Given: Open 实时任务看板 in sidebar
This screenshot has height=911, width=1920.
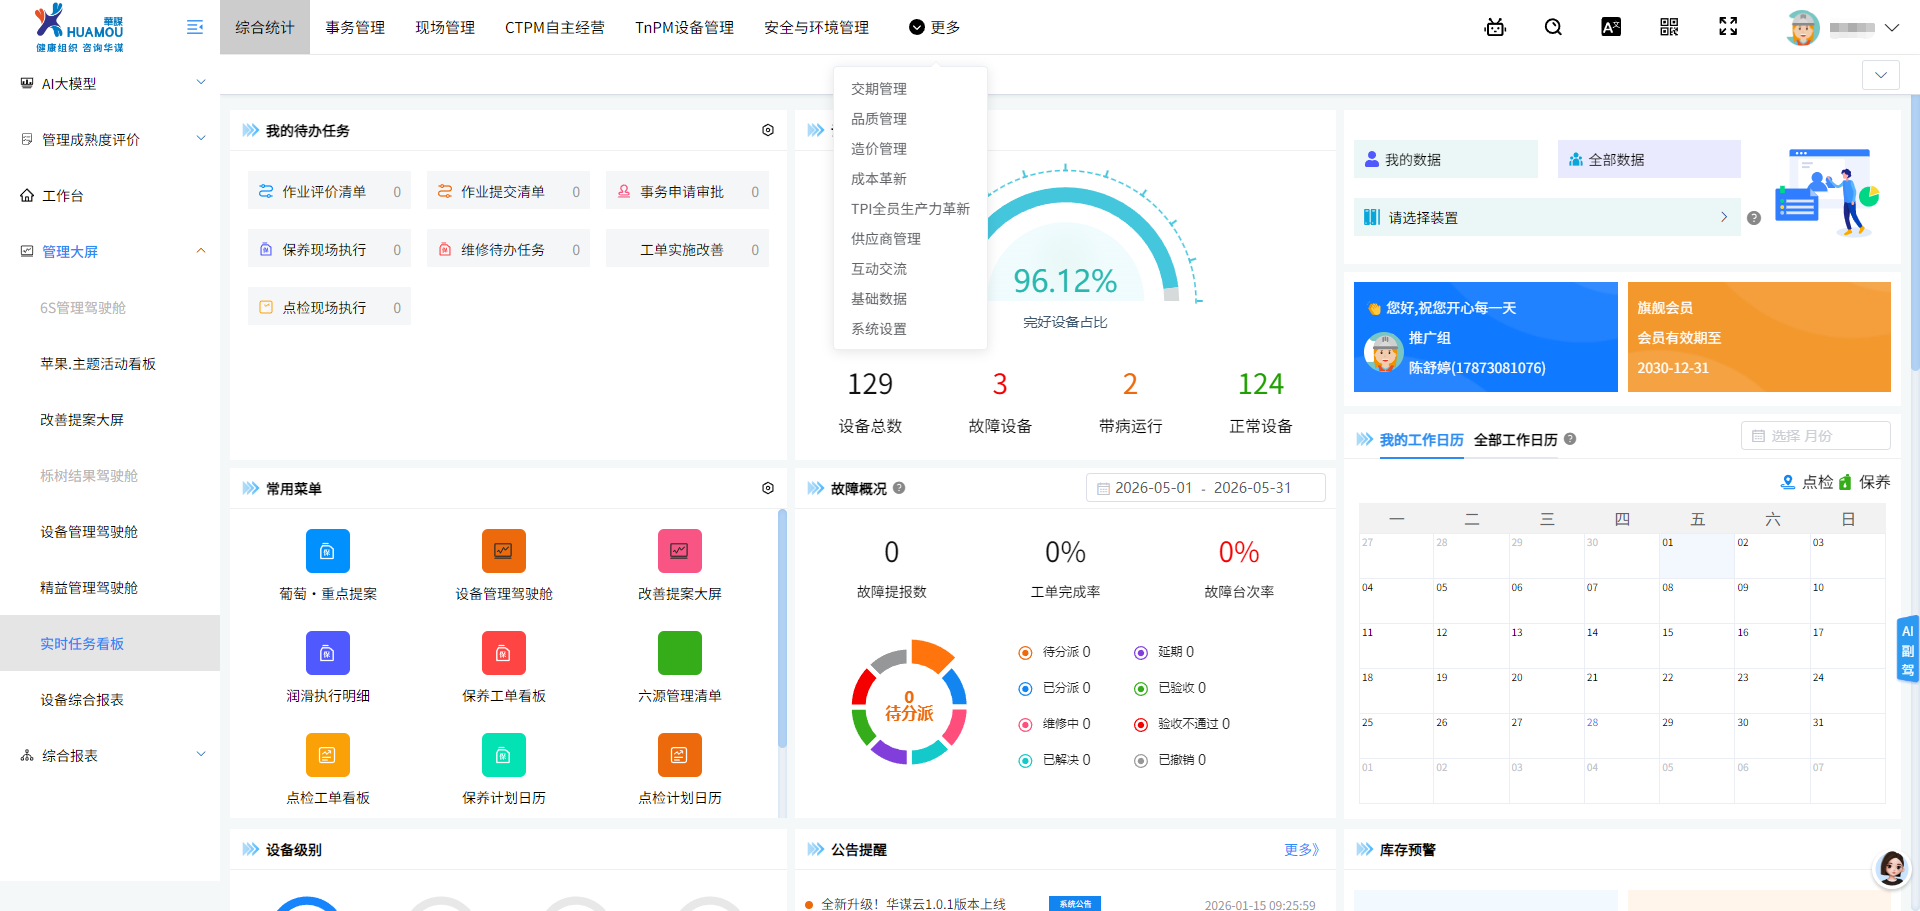Looking at the screenshot, I should pos(110,643).
